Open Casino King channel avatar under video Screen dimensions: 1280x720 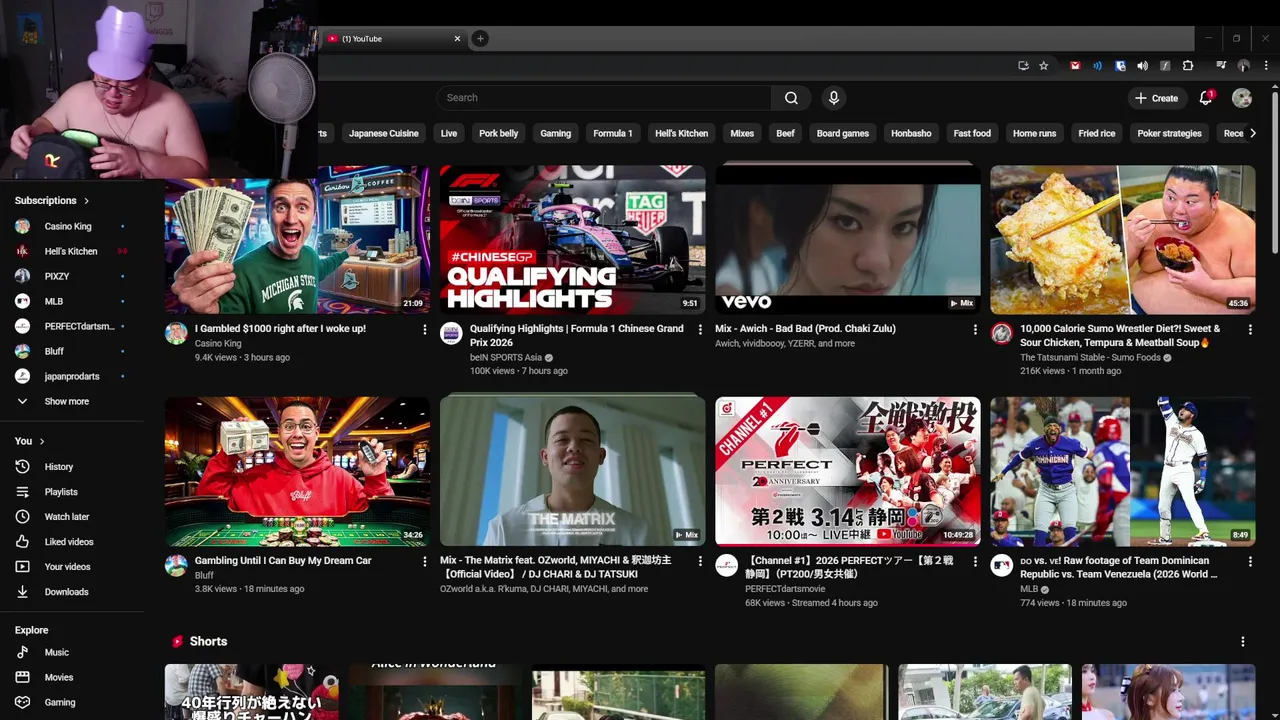click(176, 334)
